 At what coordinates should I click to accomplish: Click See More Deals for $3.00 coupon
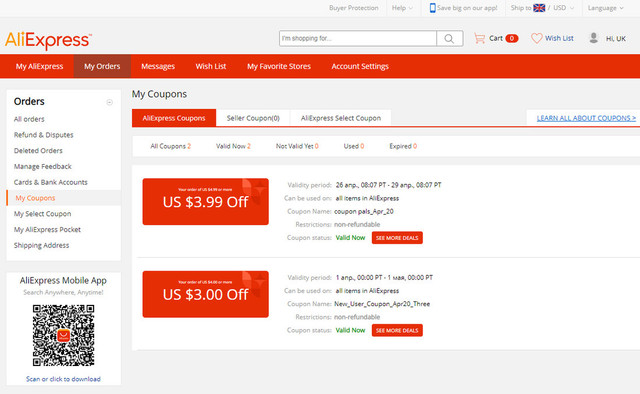tap(397, 330)
